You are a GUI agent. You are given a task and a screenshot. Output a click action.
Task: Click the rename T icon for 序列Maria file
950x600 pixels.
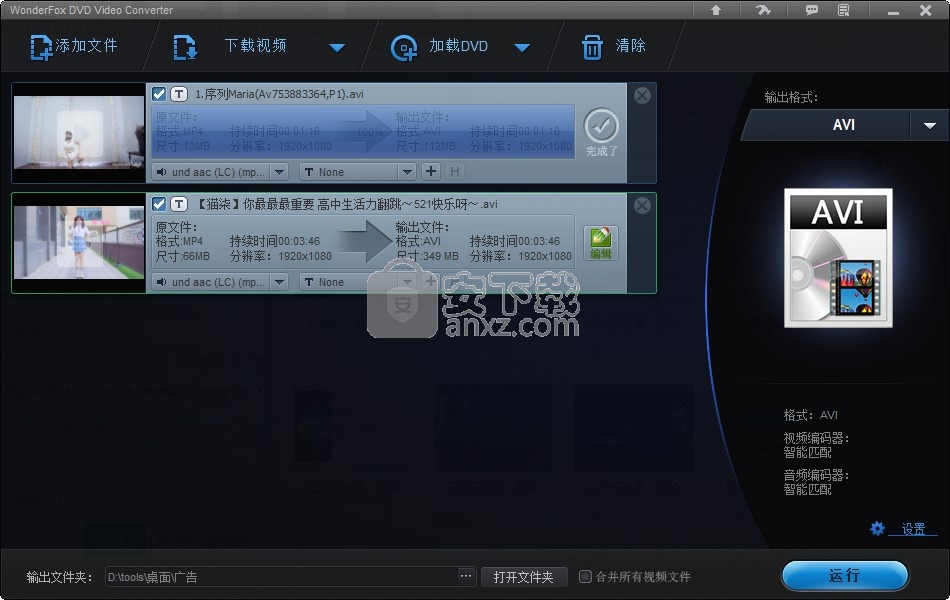tap(179, 94)
